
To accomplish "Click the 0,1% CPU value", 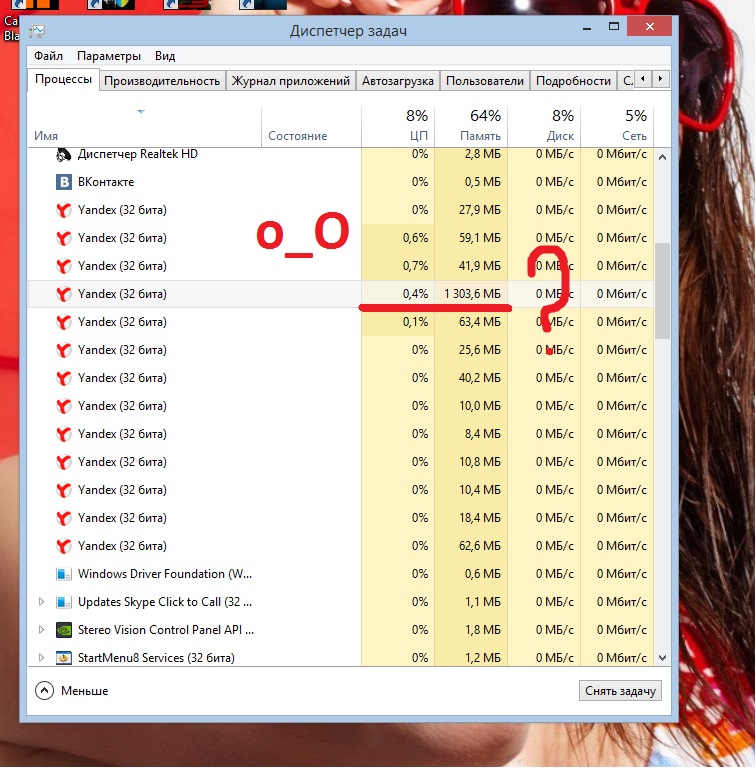I will (x=416, y=322).
